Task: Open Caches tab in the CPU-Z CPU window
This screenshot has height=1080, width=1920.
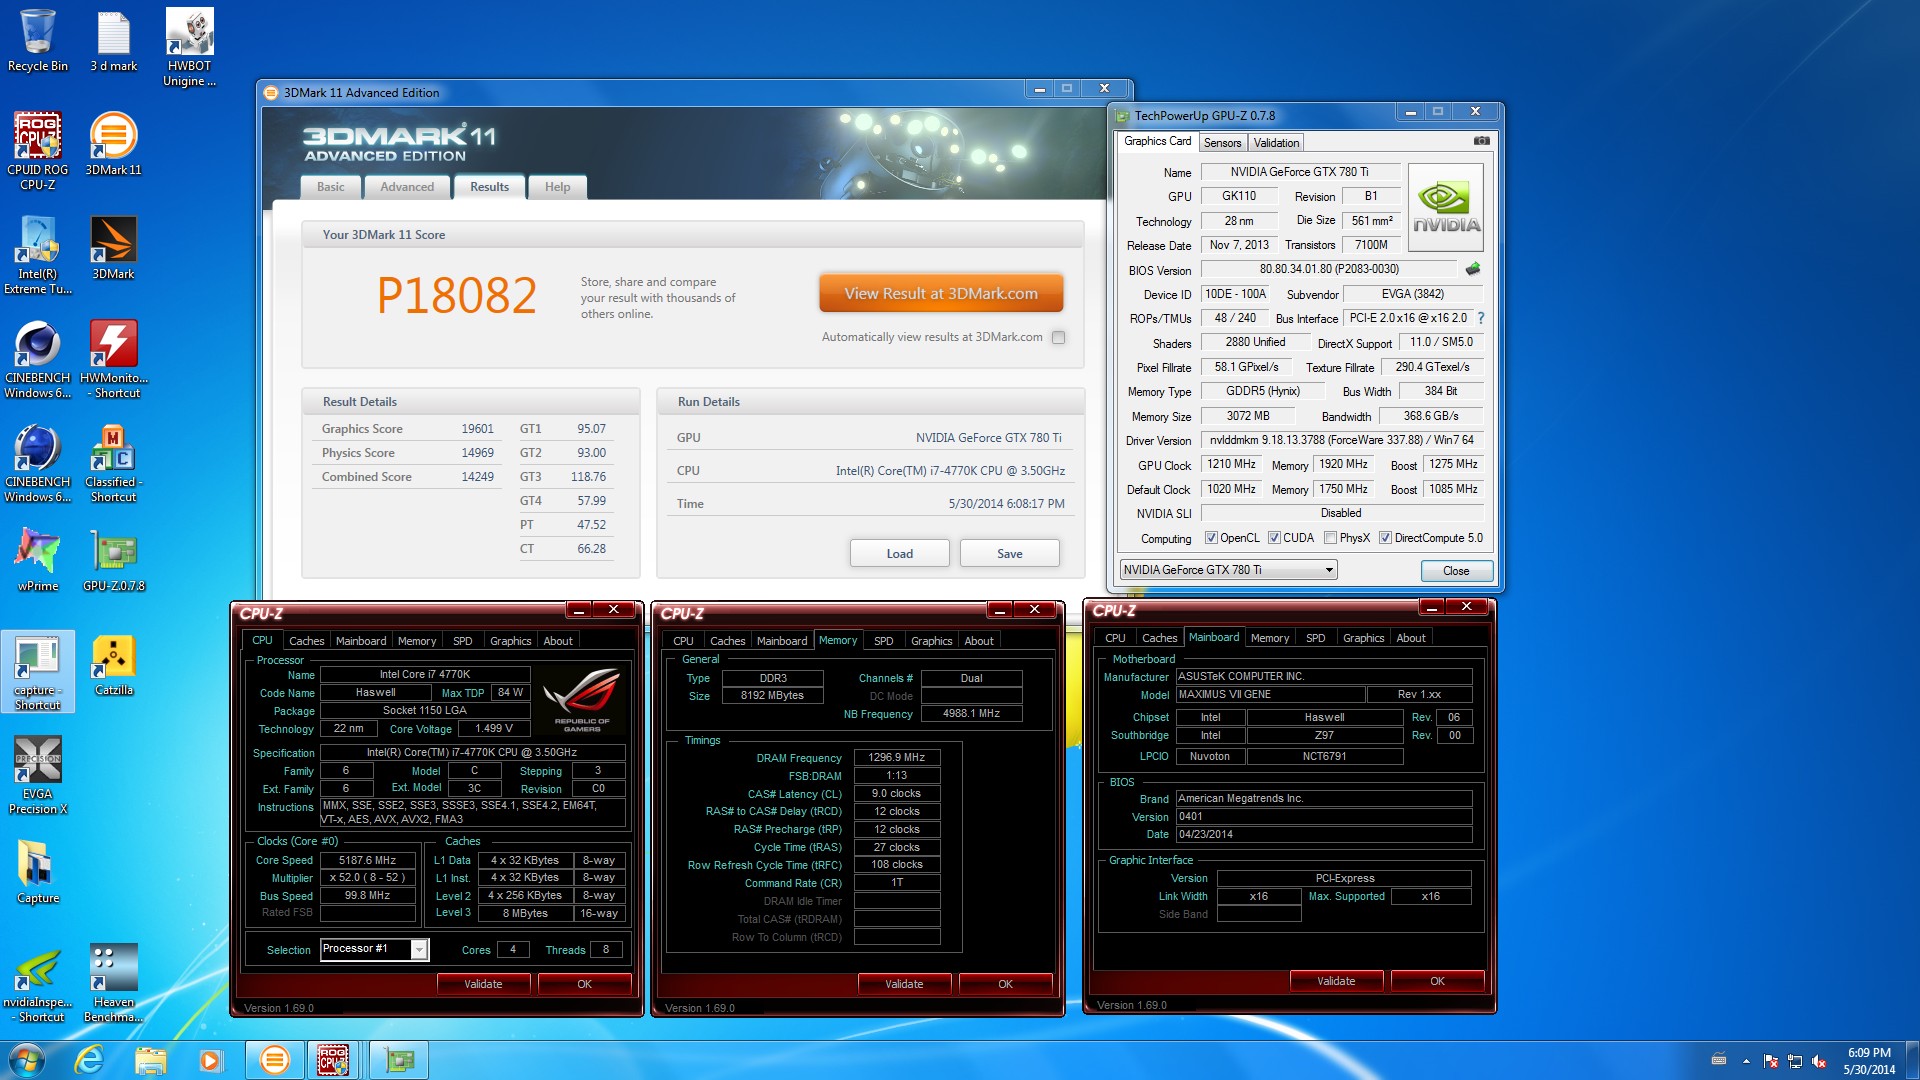Action: pos(306,641)
